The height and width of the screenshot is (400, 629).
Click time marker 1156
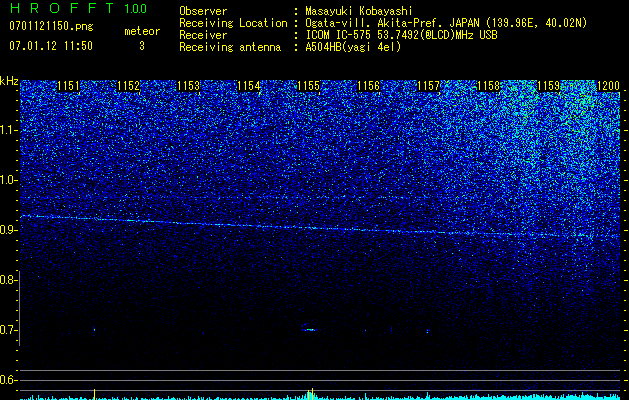pyautogui.click(x=368, y=86)
